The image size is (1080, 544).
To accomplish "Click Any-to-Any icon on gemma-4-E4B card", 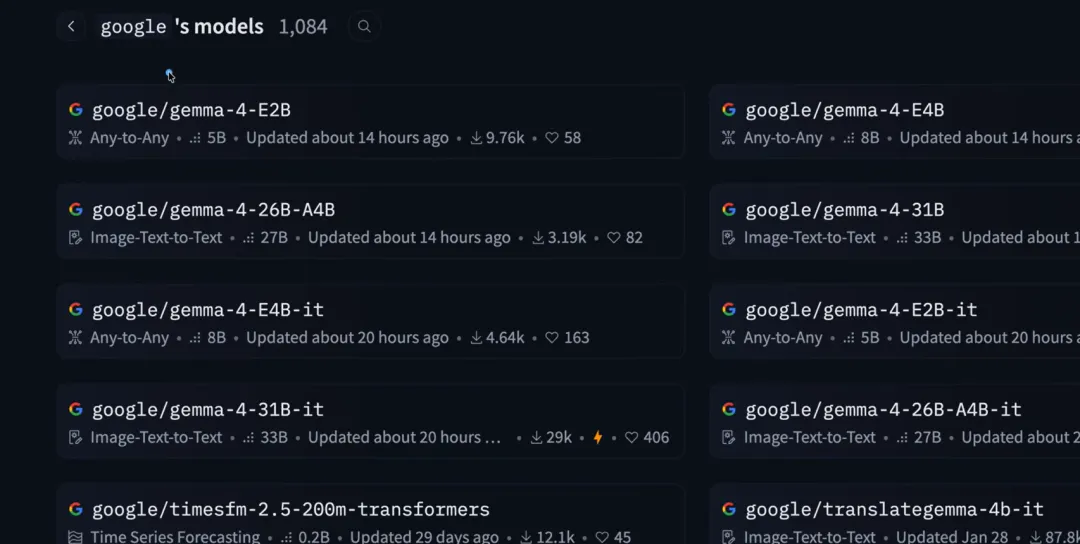I will [x=728, y=138].
